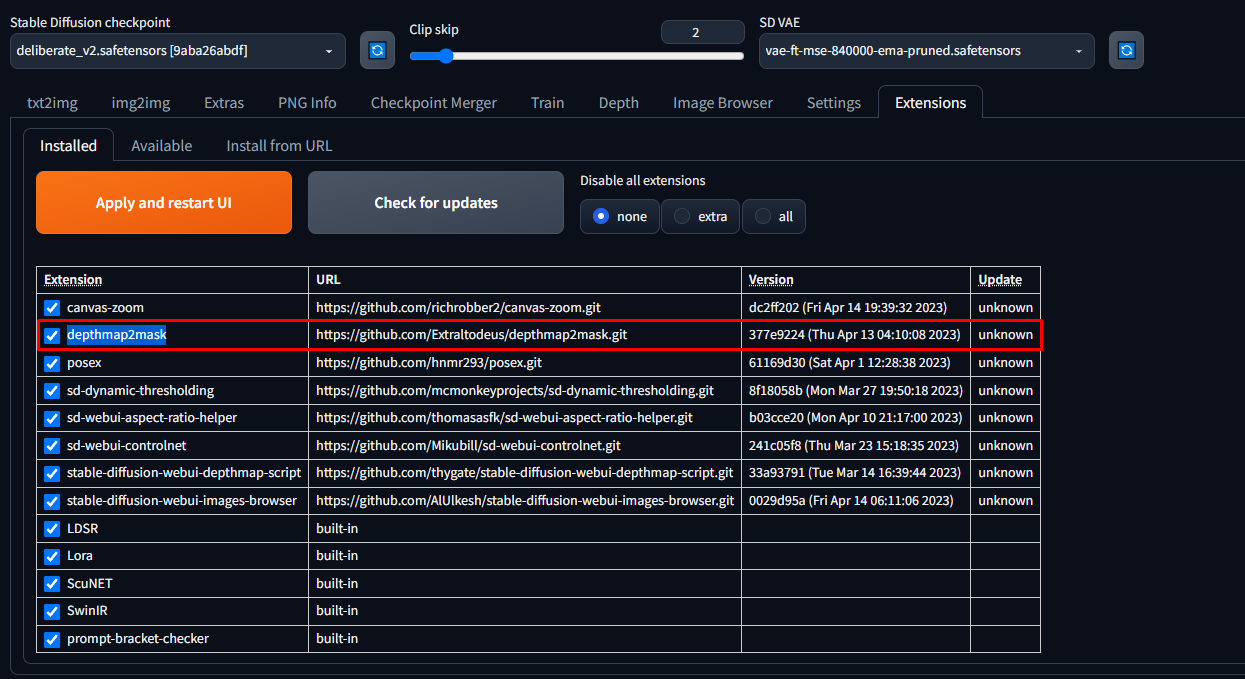Viewport: 1245px width, 679px height.
Task: Click Check for updates button
Action: (x=436, y=203)
